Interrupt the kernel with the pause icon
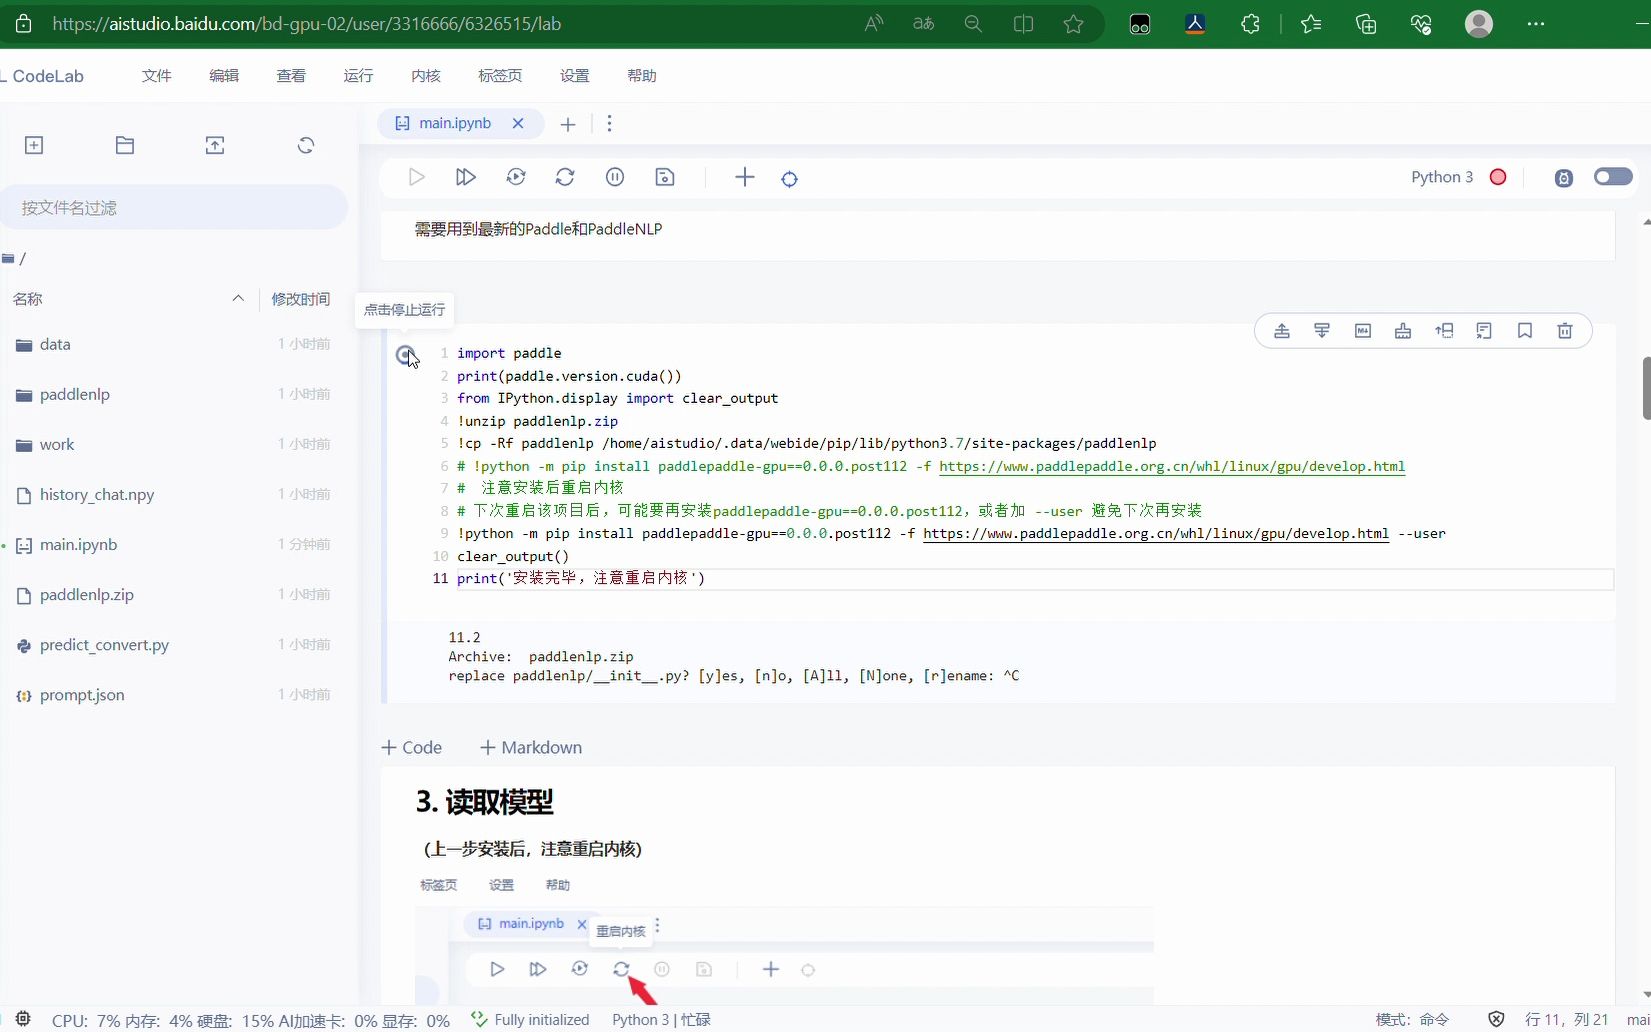1651x1032 pixels. [x=615, y=177]
